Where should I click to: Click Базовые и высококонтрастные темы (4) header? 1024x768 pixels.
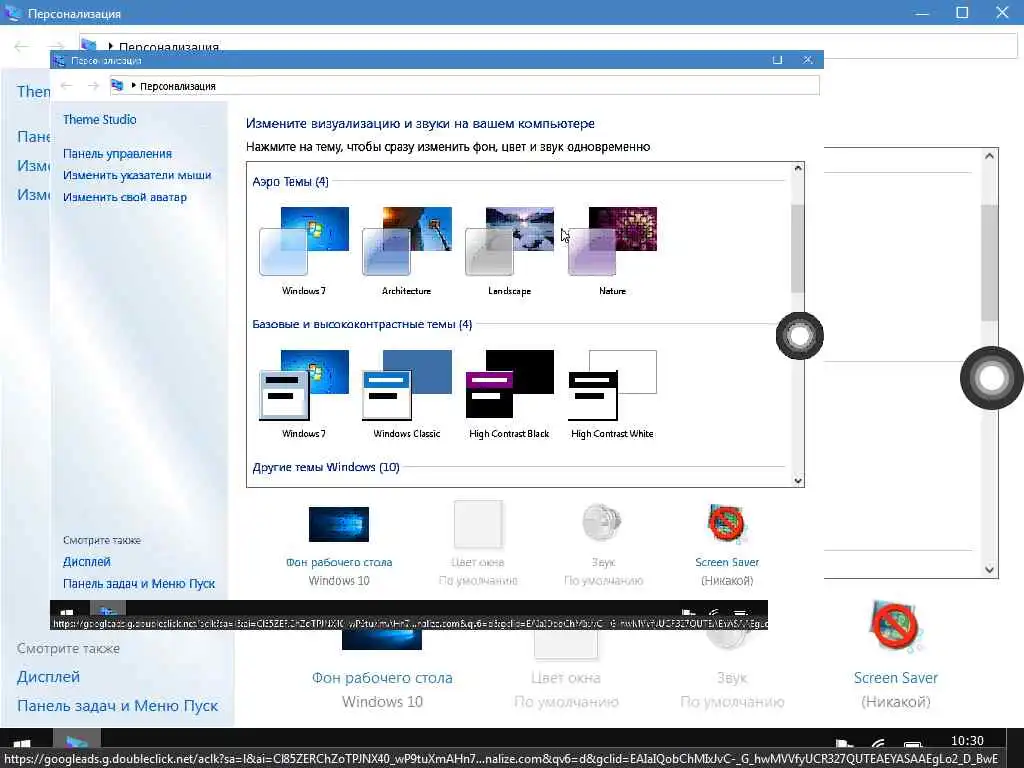click(362, 324)
